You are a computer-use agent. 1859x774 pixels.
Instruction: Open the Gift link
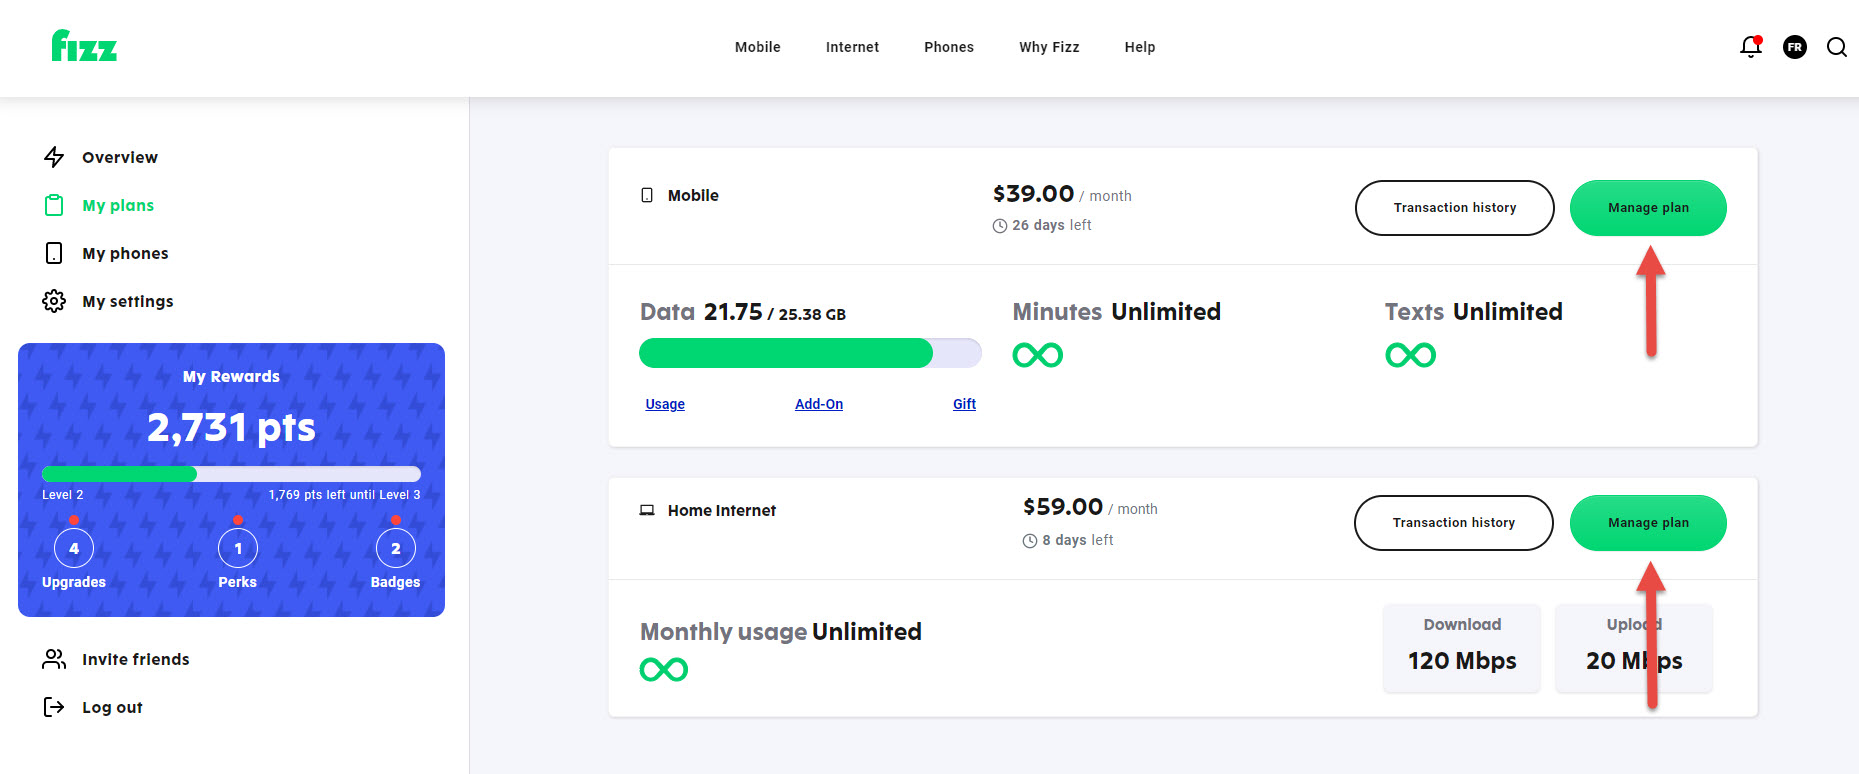coord(964,404)
